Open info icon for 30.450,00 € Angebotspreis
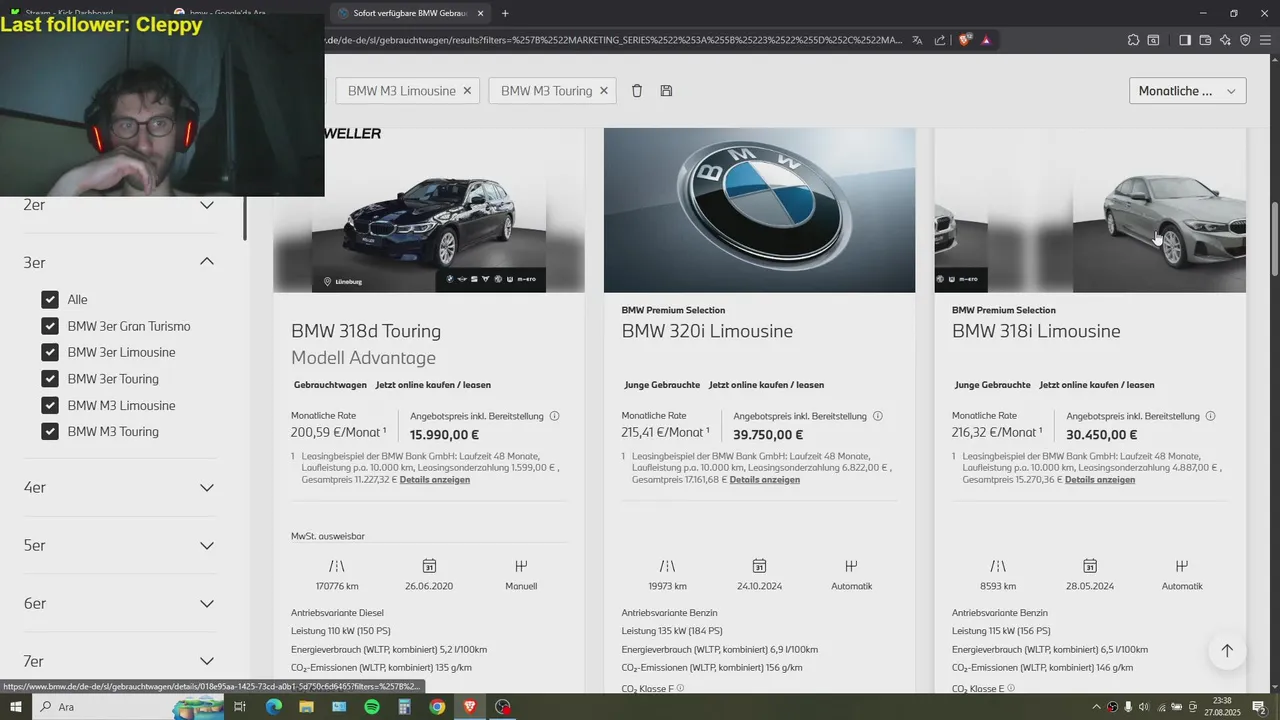1280x720 pixels. 1210,416
